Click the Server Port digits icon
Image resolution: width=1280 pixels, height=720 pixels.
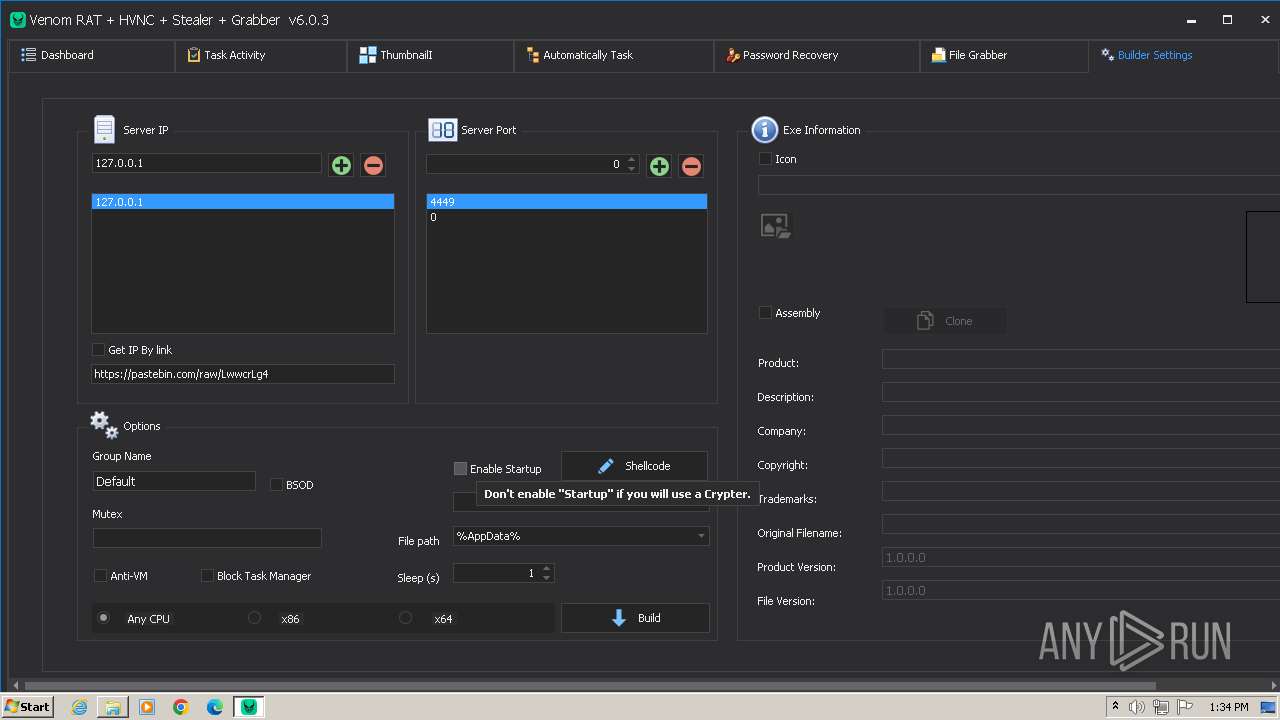[442, 129]
